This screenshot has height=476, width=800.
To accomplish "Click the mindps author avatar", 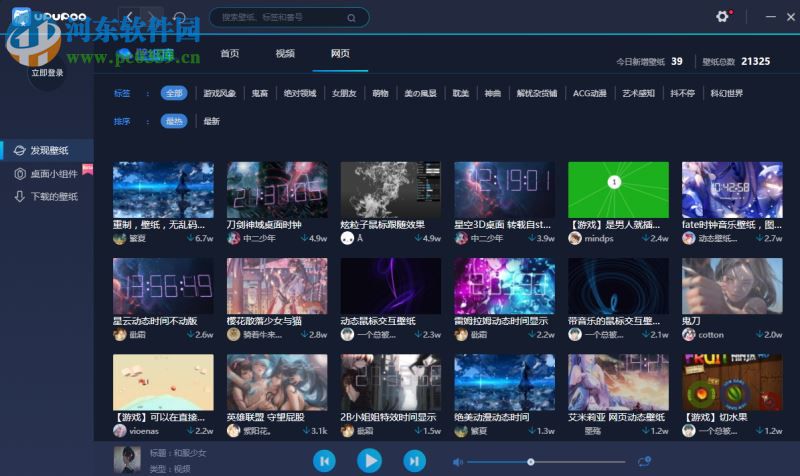I will coord(575,238).
